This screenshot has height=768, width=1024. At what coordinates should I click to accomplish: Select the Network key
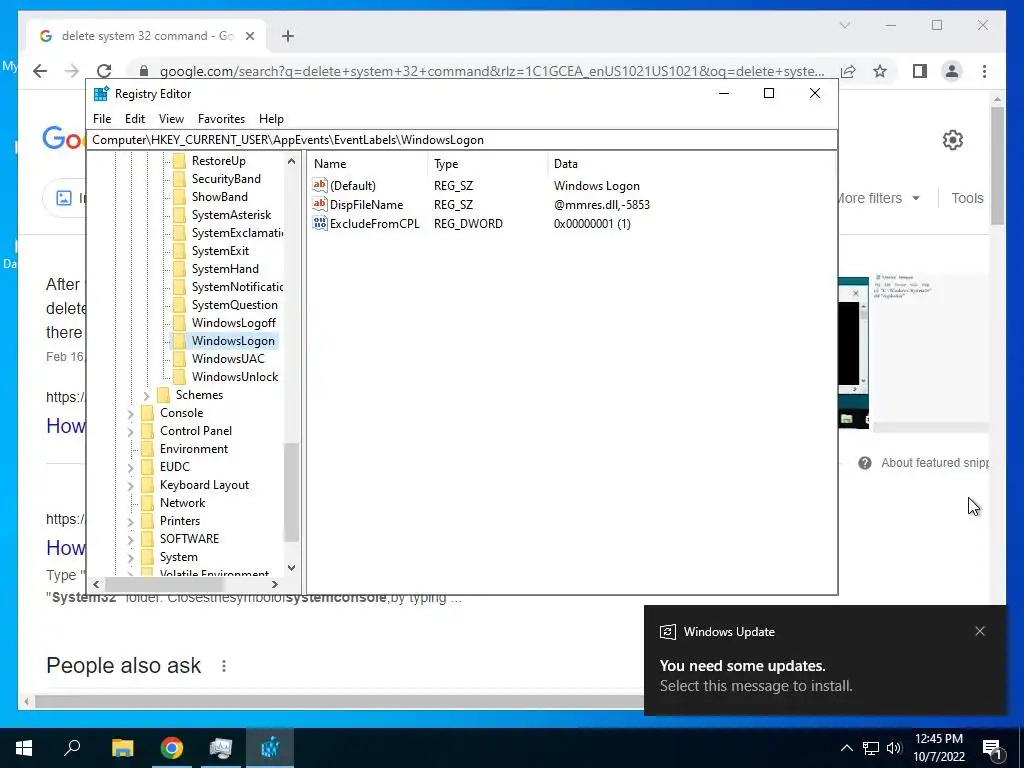click(x=182, y=503)
